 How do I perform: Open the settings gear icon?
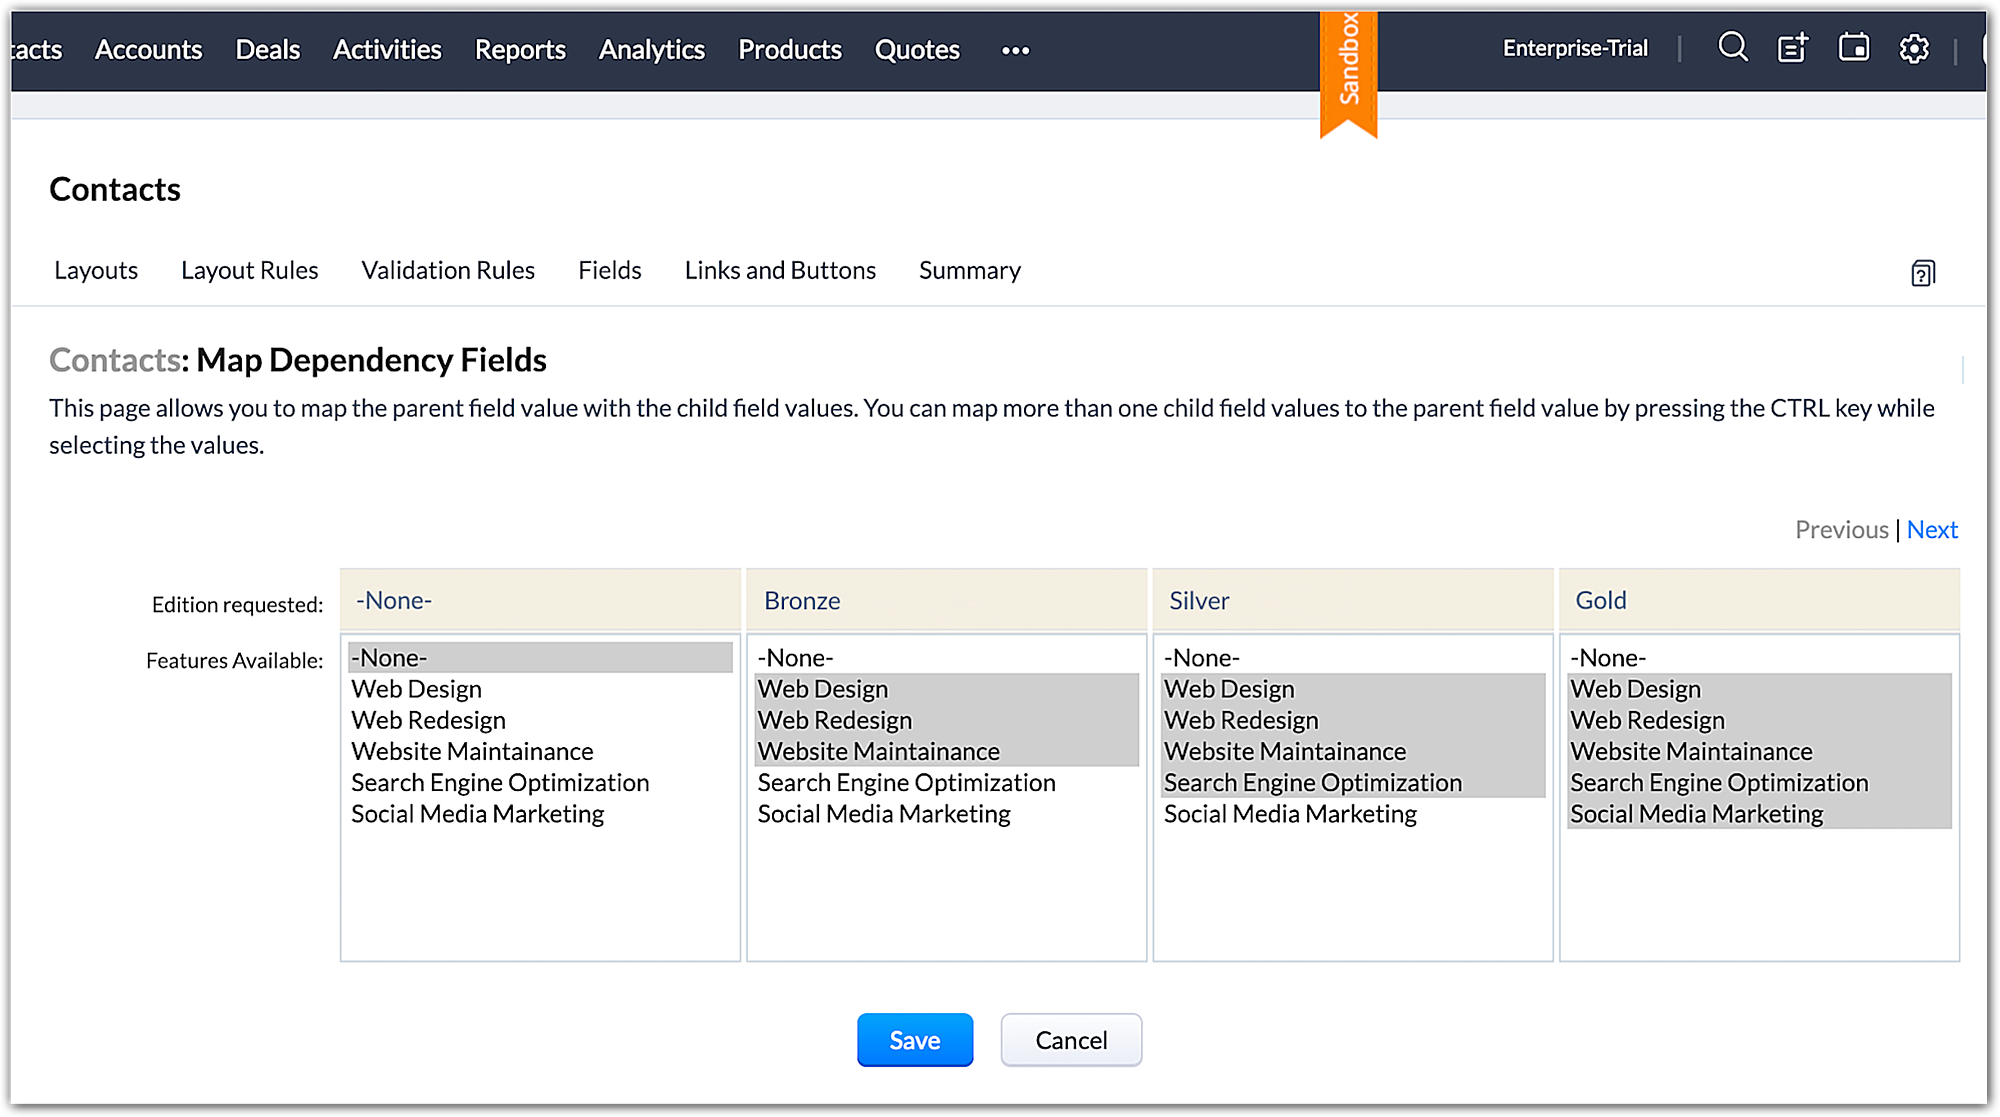1913,48
